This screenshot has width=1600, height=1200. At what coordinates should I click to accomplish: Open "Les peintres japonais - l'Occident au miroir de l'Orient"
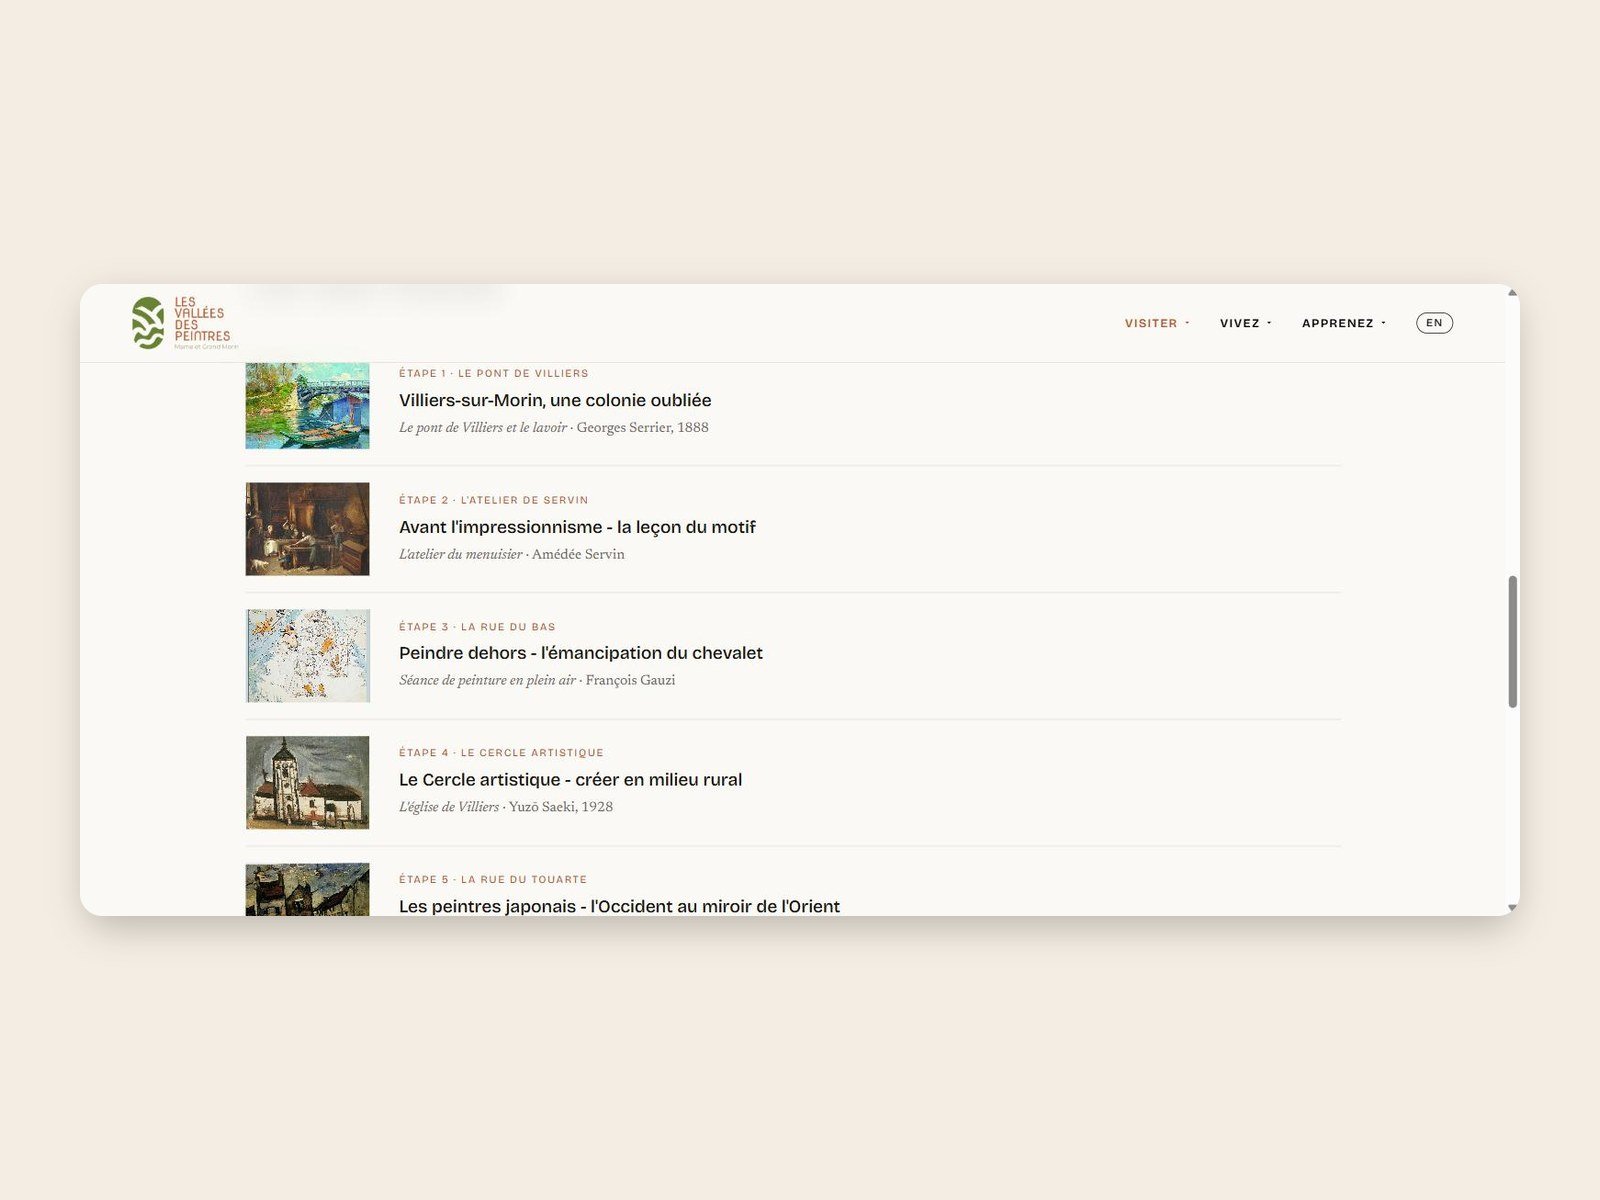pos(619,906)
